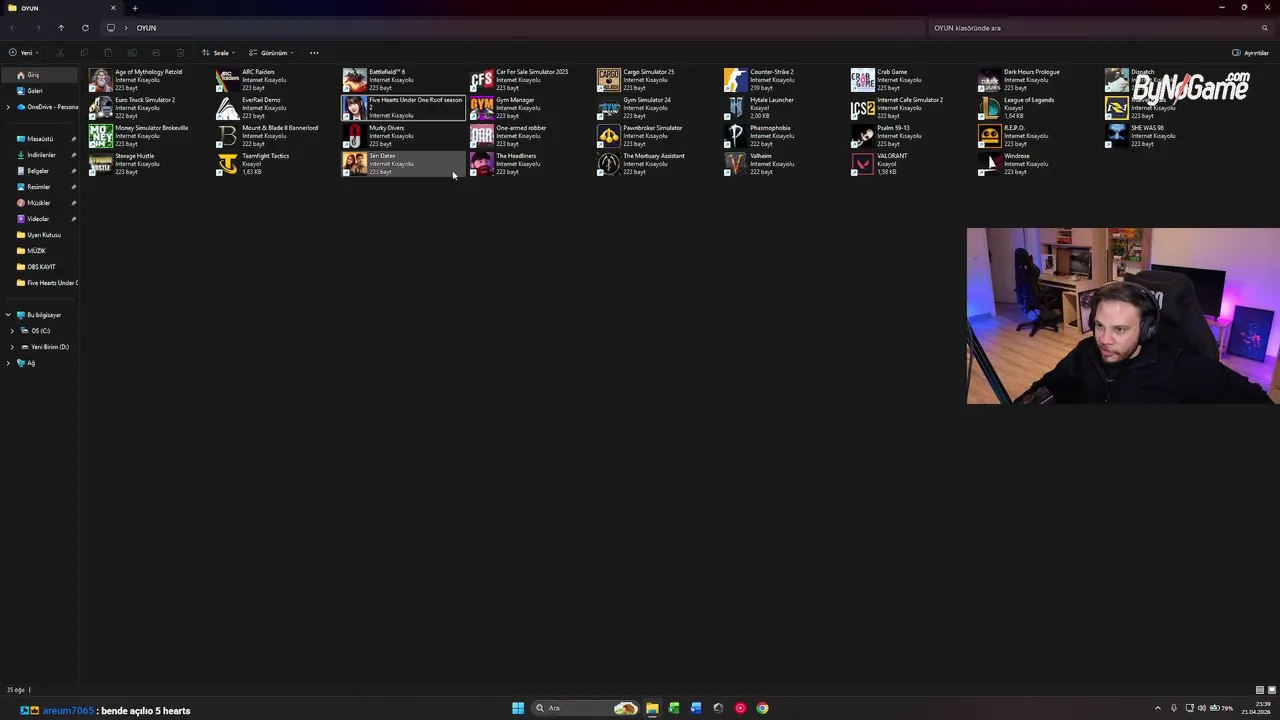The image size is (1280, 720).
Task: Open Masaüstü desktop folder in sidebar
Action: tap(39, 139)
